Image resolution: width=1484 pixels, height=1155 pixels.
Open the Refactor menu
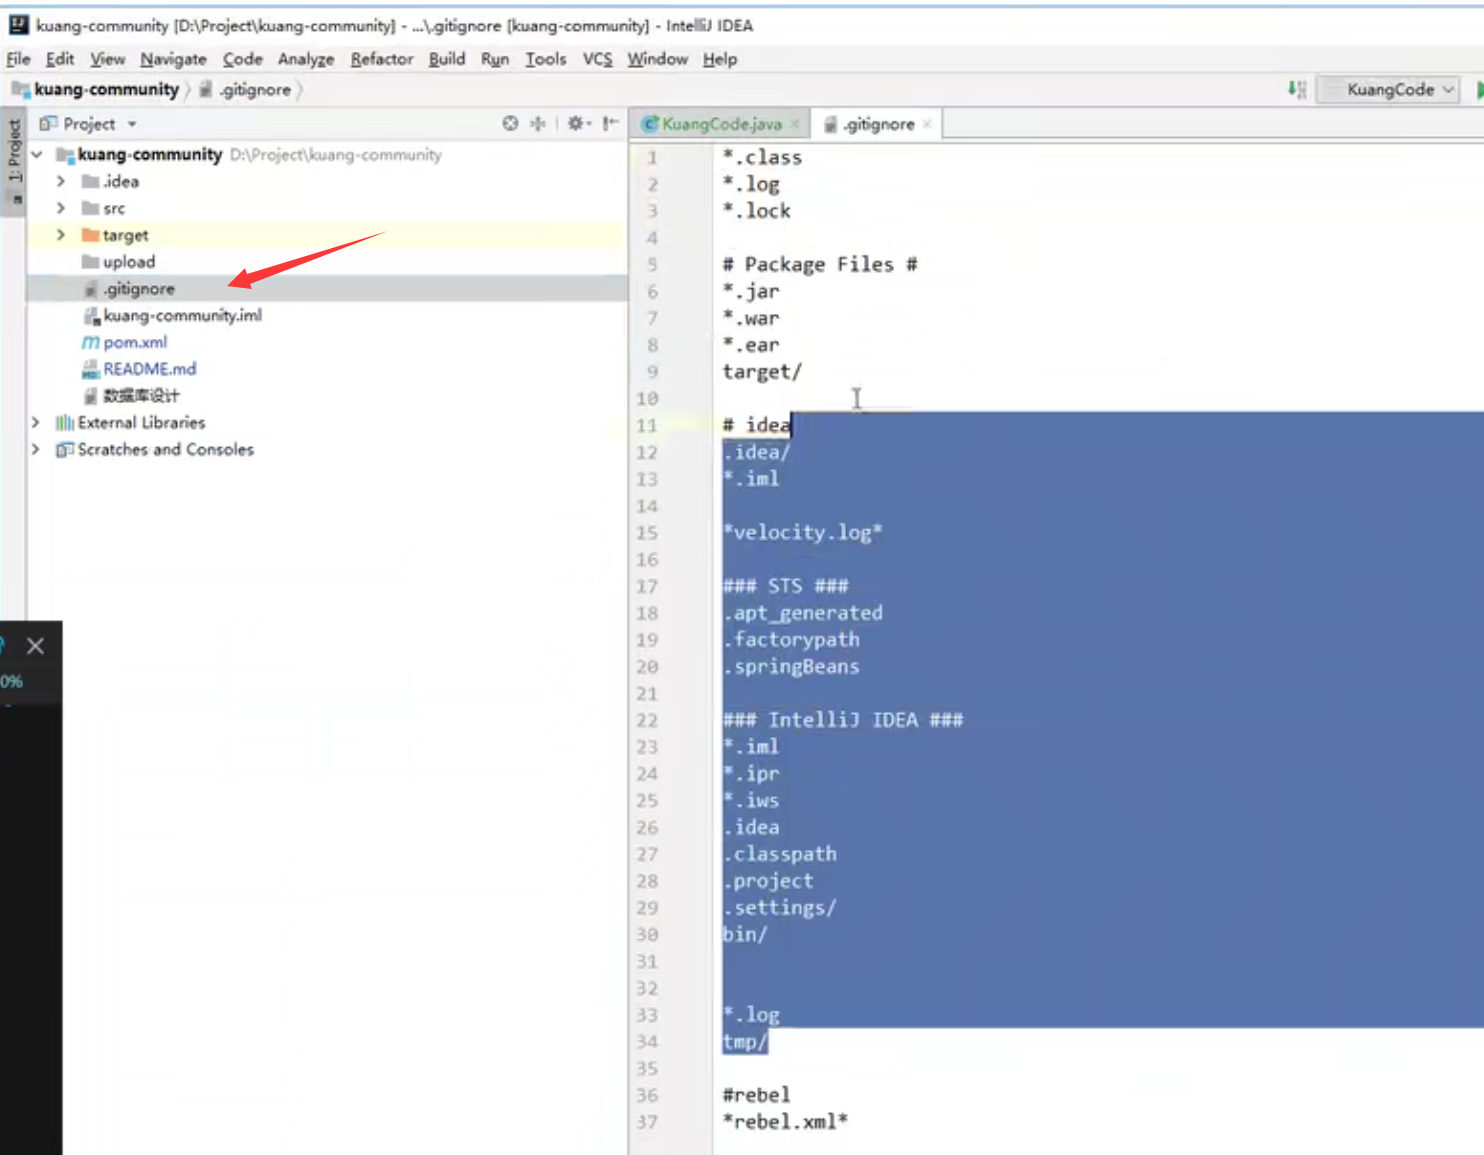381,59
